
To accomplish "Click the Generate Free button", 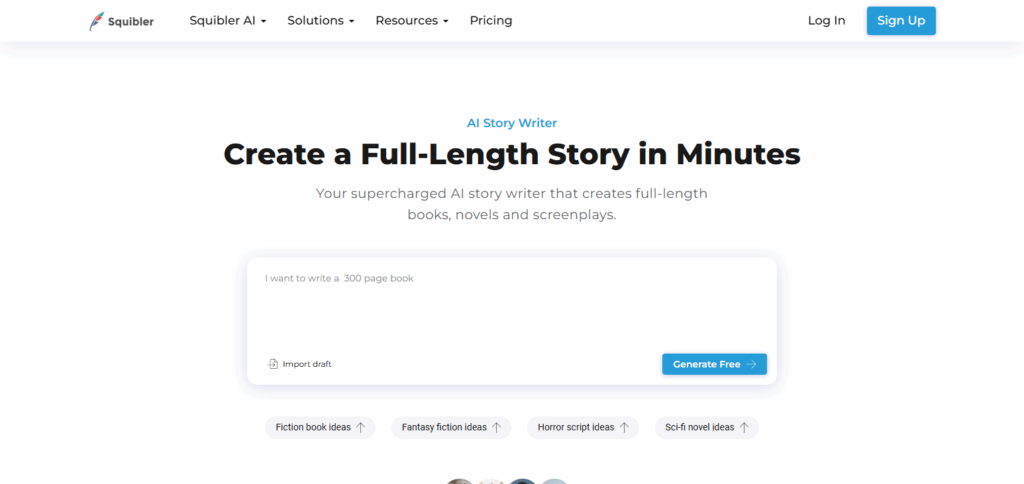I will pyautogui.click(x=714, y=364).
